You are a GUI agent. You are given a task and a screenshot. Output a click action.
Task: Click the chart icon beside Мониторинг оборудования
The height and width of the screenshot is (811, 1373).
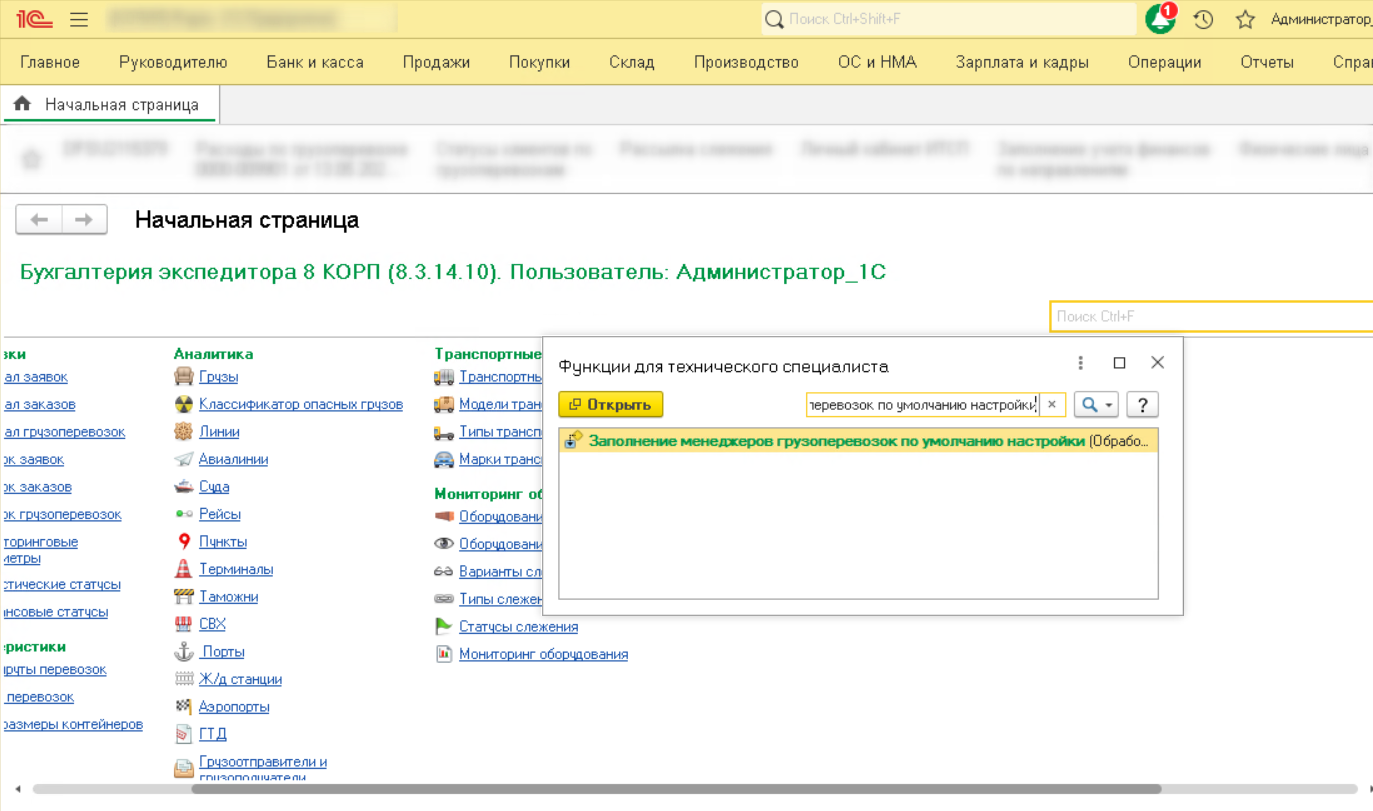[x=444, y=654]
